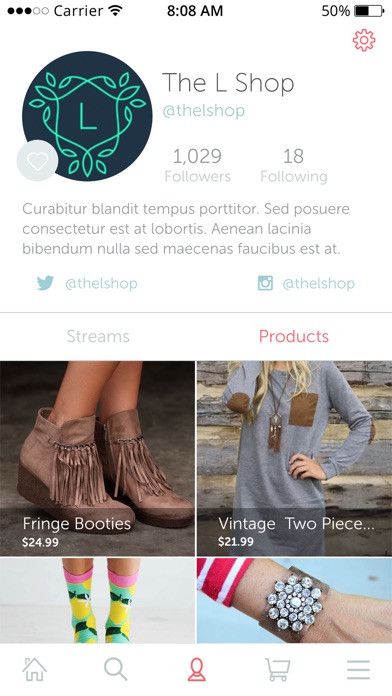Open the Vintage Two Piece product

[294, 459]
